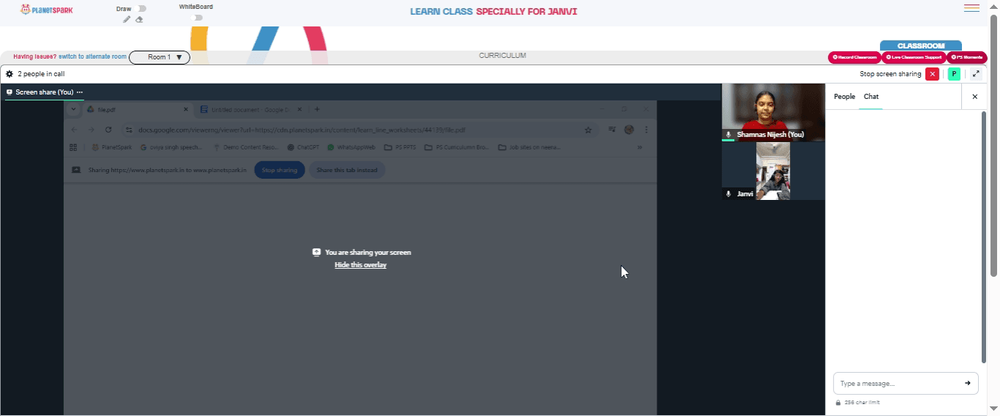Click PS Moments button
Image resolution: width=1000 pixels, height=416 pixels.
point(966,57)
